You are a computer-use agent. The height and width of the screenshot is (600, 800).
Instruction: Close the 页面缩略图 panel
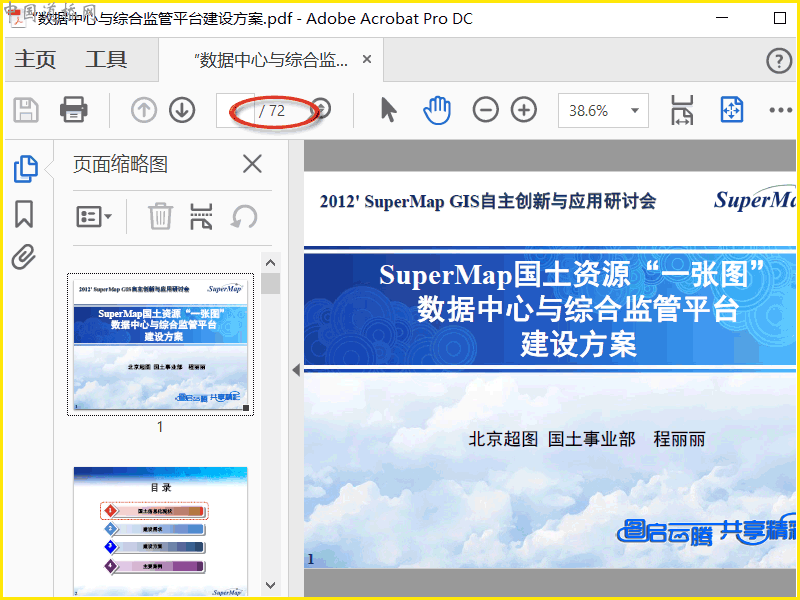pyautogui.click(x=252, y=164)
